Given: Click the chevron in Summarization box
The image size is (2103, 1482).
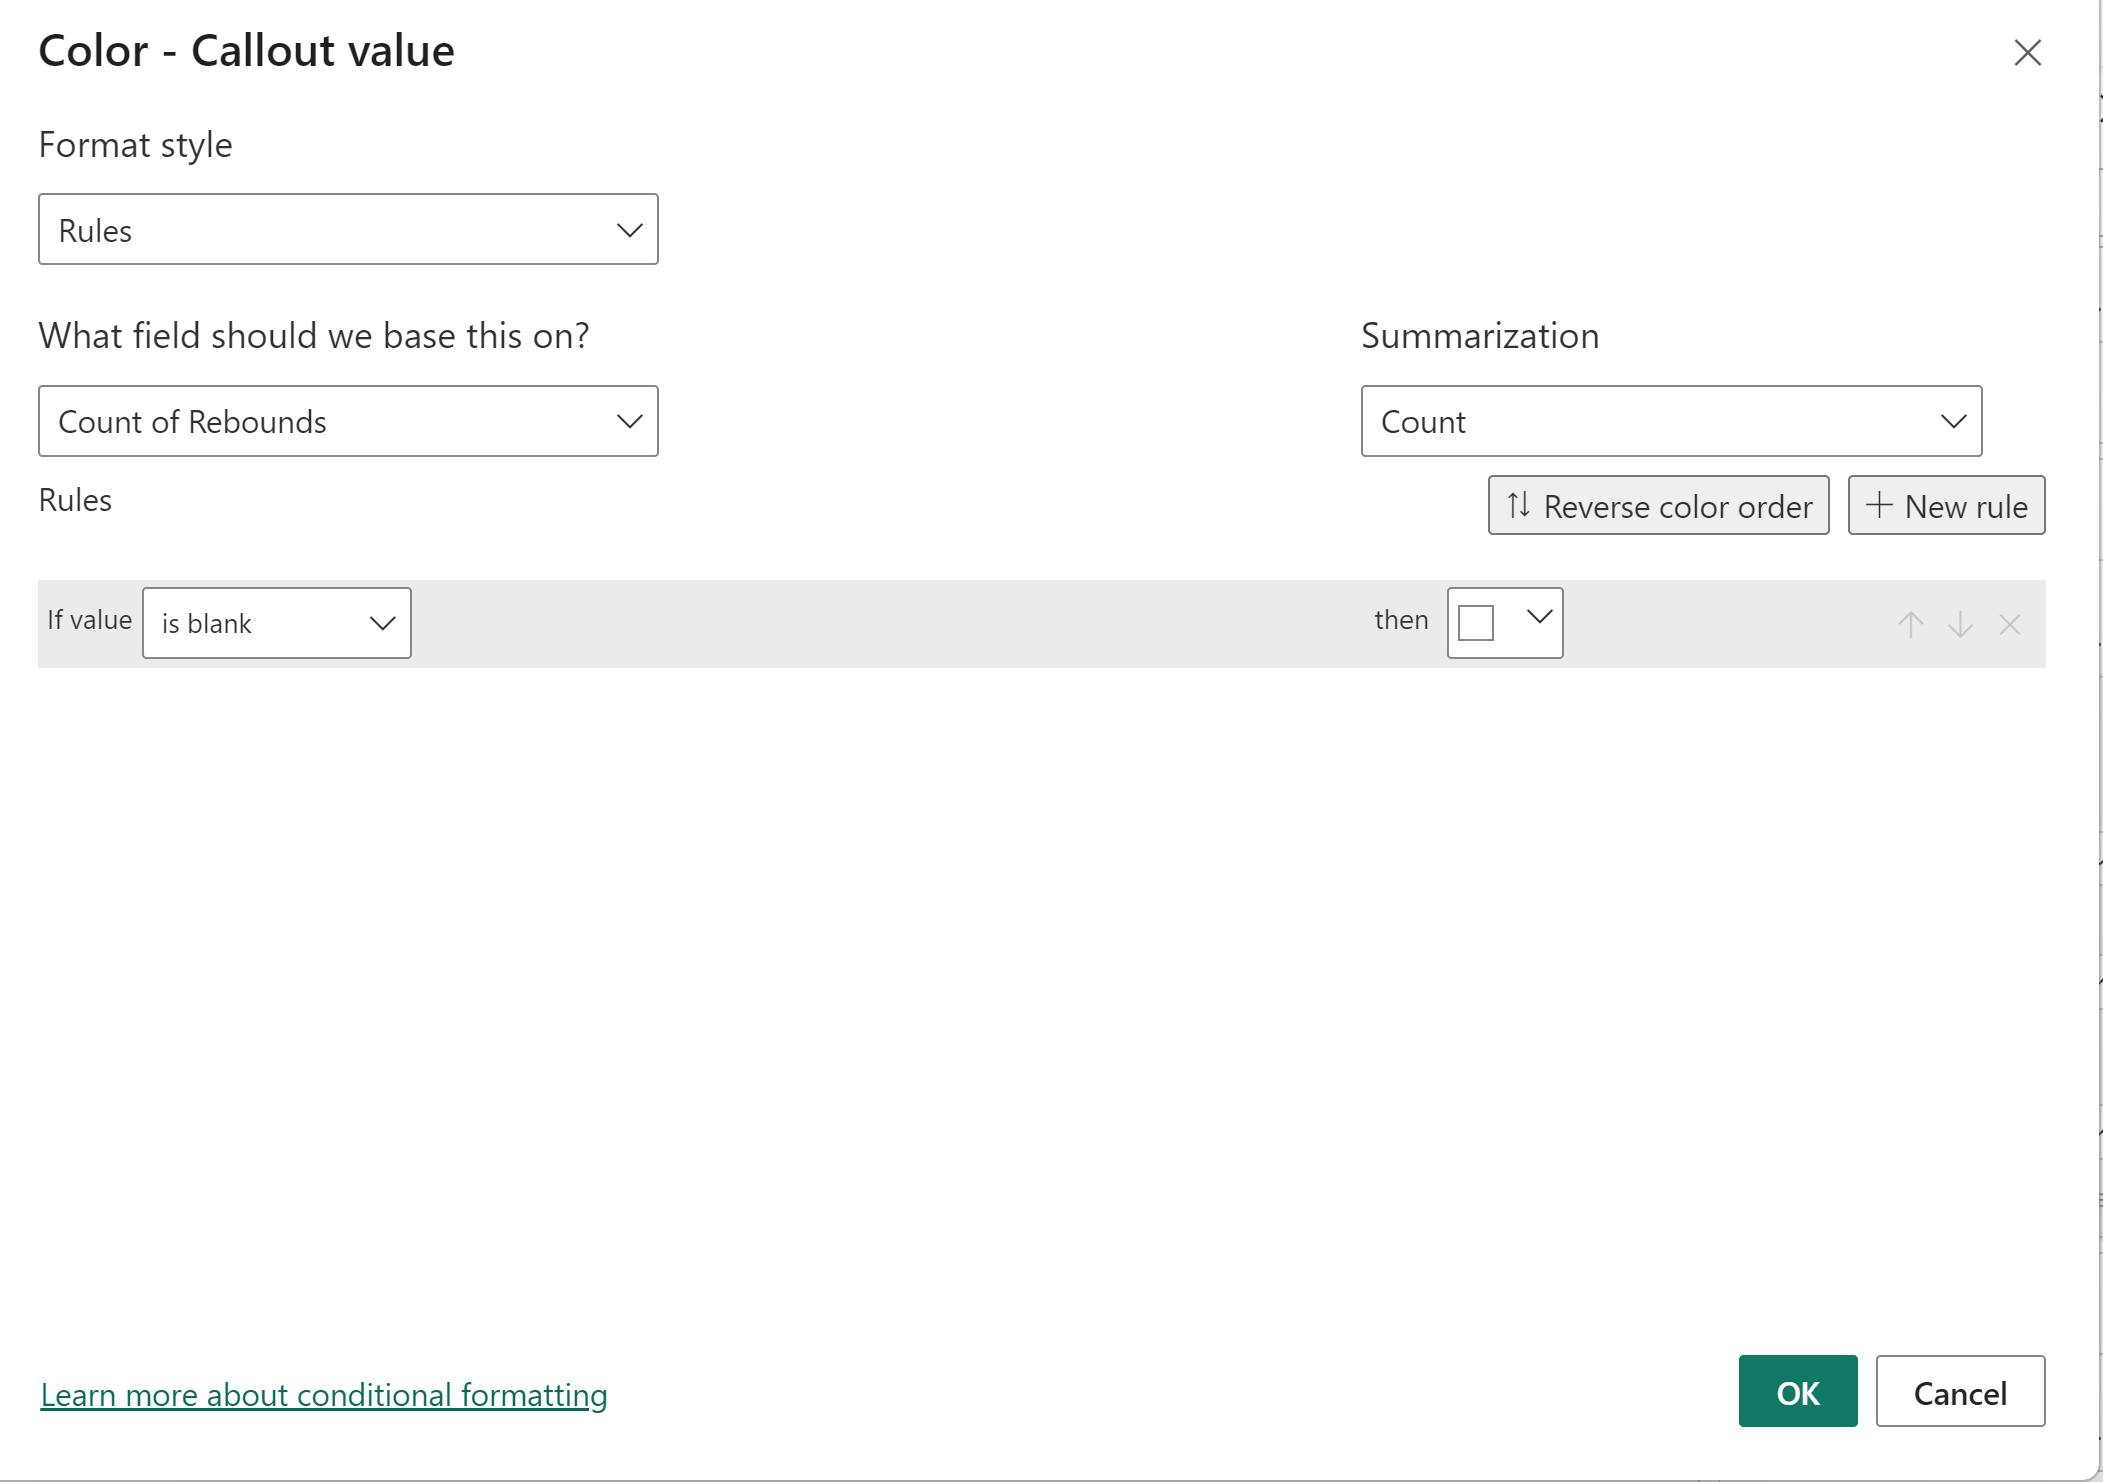Looking at the screenshot, I should [1953, 421].
